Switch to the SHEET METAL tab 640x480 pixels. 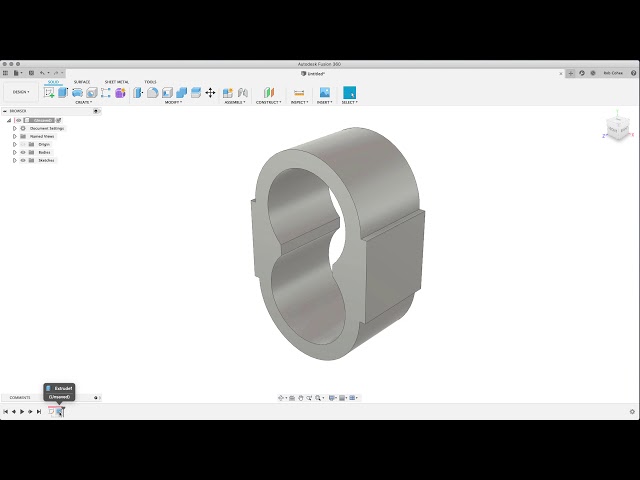coord(117,82)
